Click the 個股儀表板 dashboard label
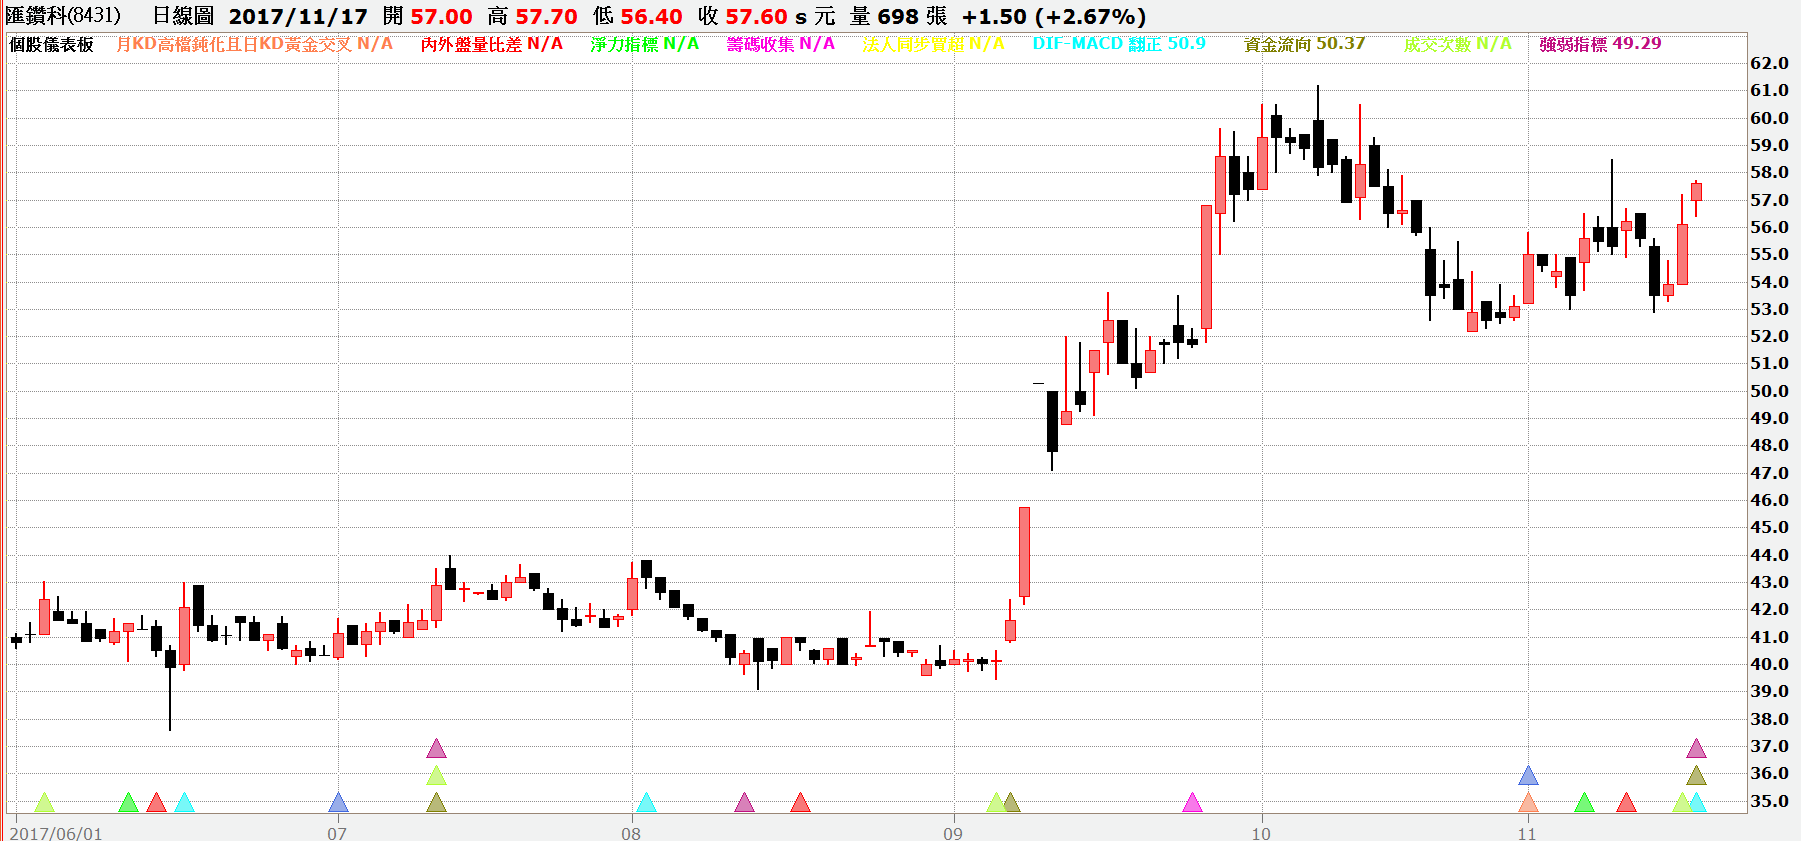The image size is (1801, 841). [51, 44]
